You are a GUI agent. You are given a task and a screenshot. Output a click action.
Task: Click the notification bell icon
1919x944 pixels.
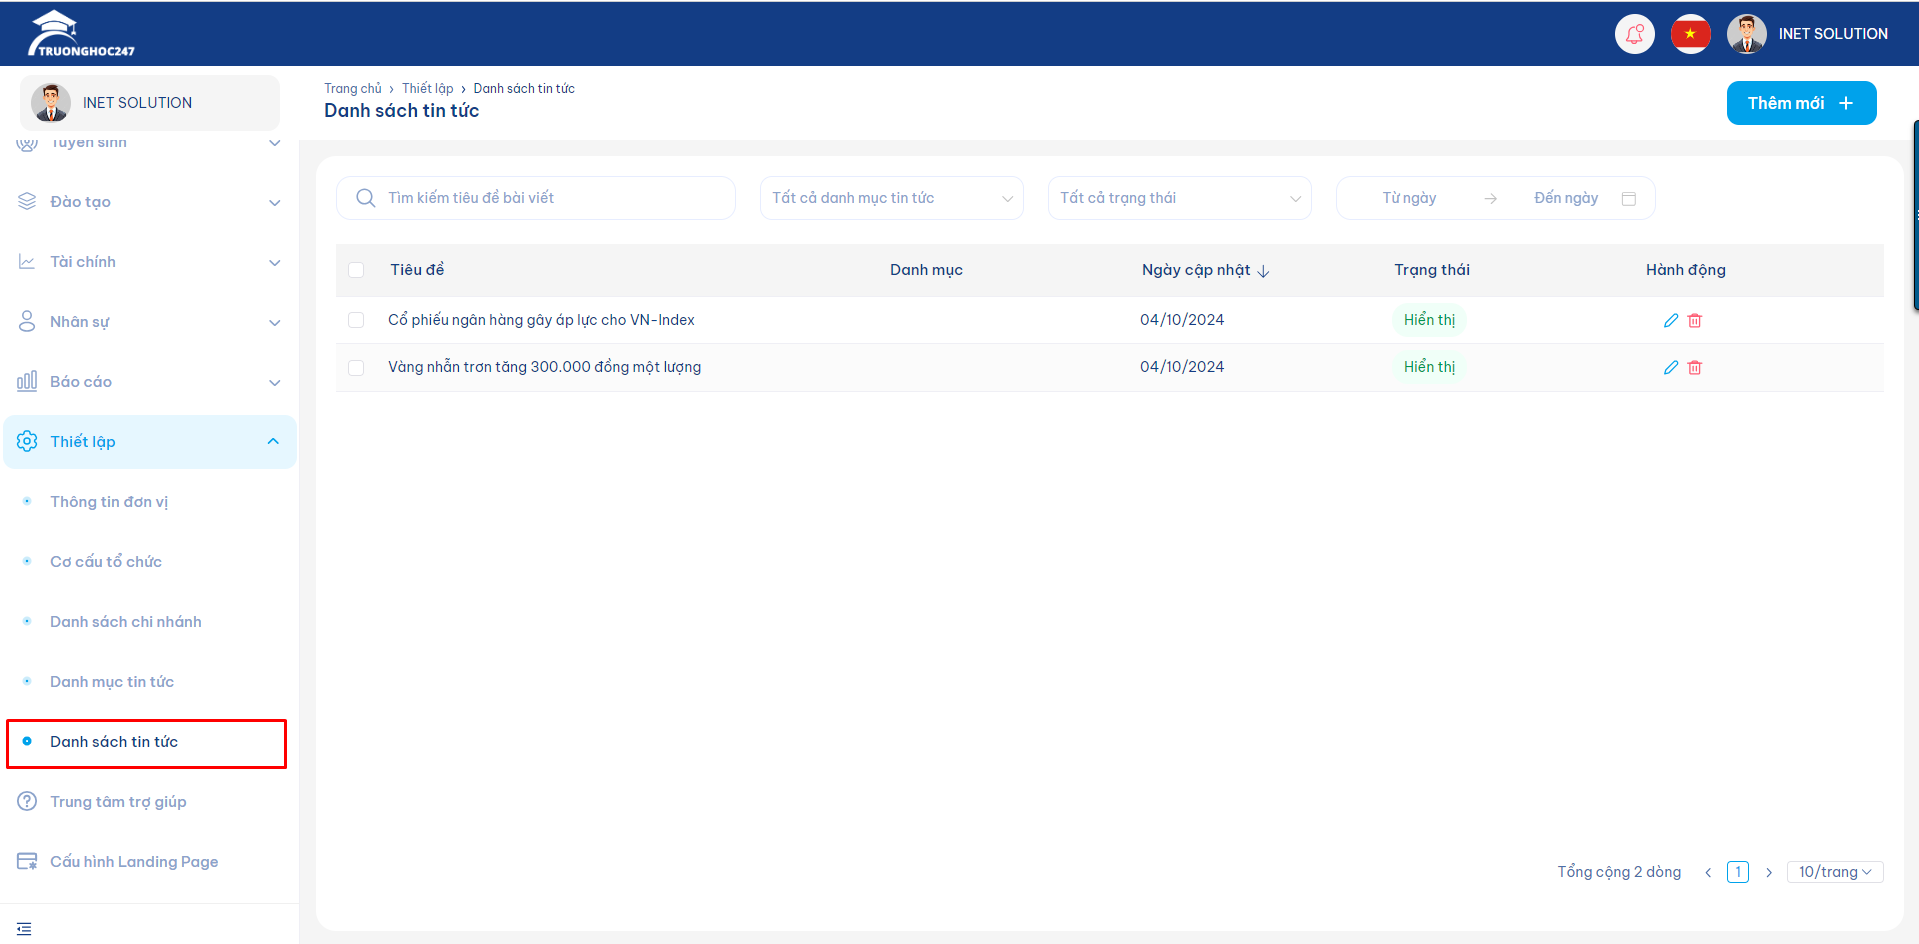(1634, 34)
